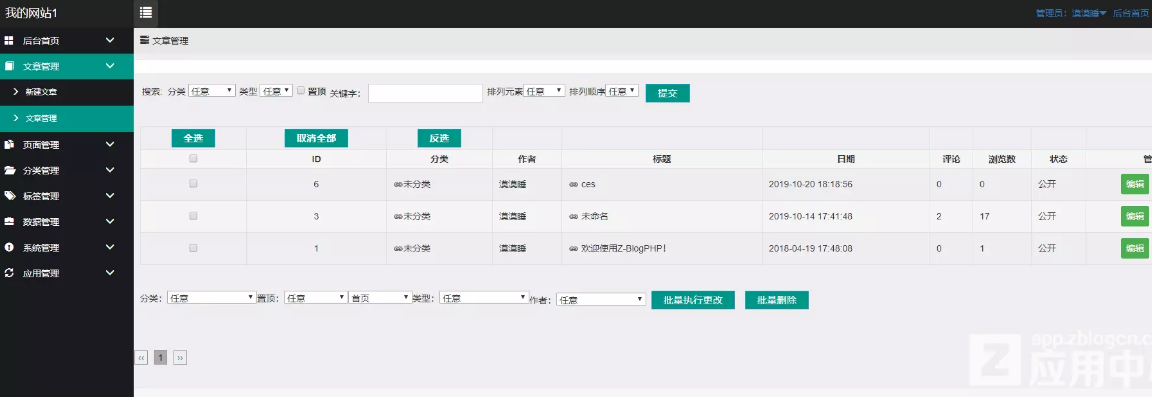Open the 类型 dropdown in search bar

tap(276, 91)
